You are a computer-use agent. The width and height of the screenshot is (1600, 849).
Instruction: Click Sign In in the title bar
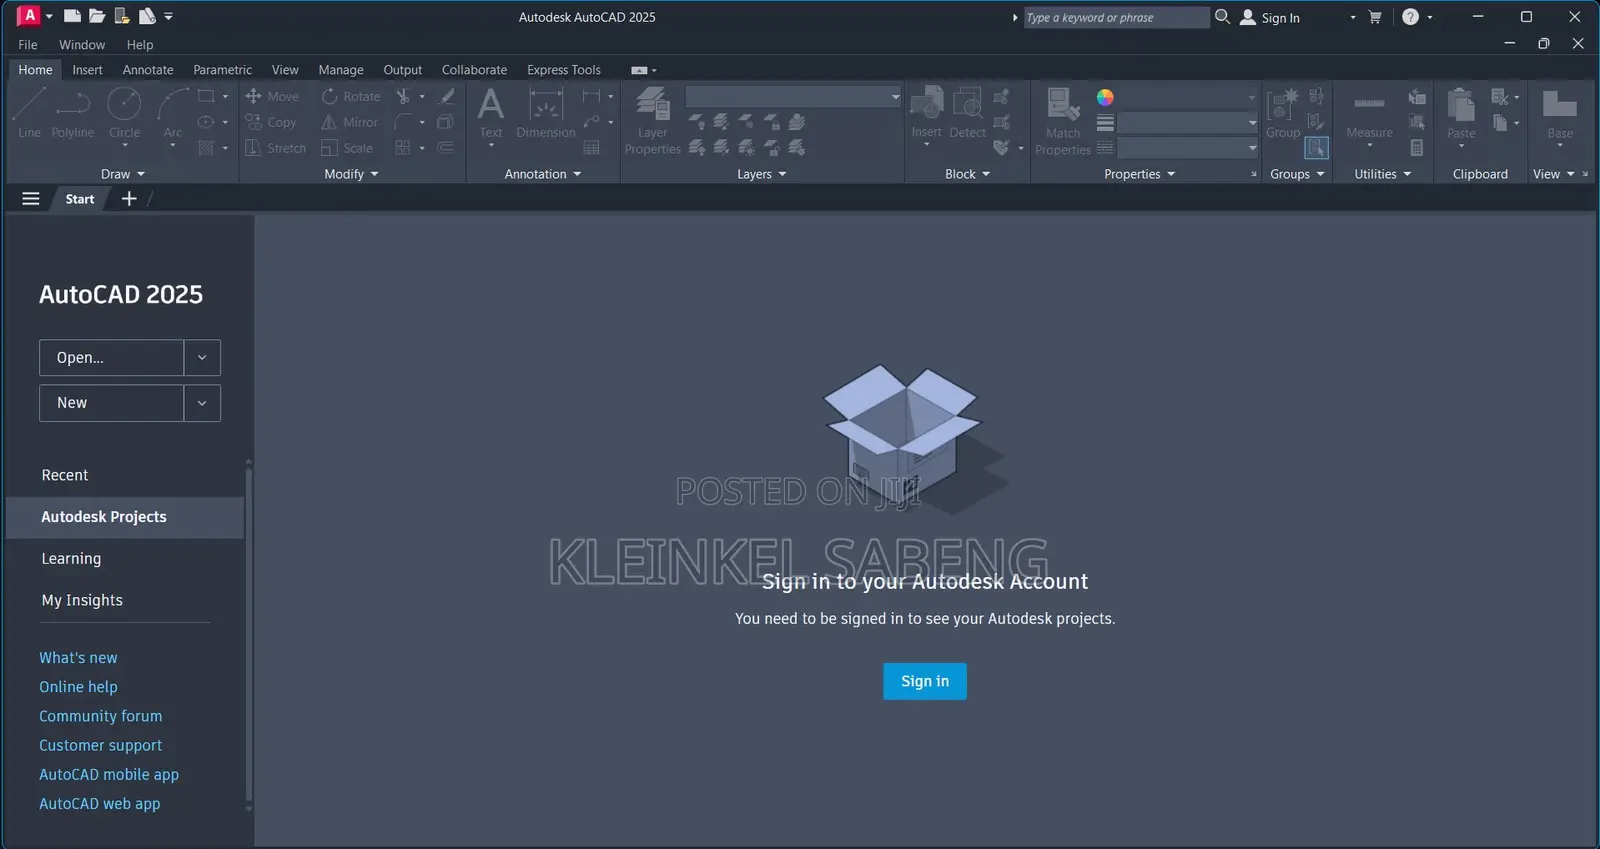(1270, 17)
